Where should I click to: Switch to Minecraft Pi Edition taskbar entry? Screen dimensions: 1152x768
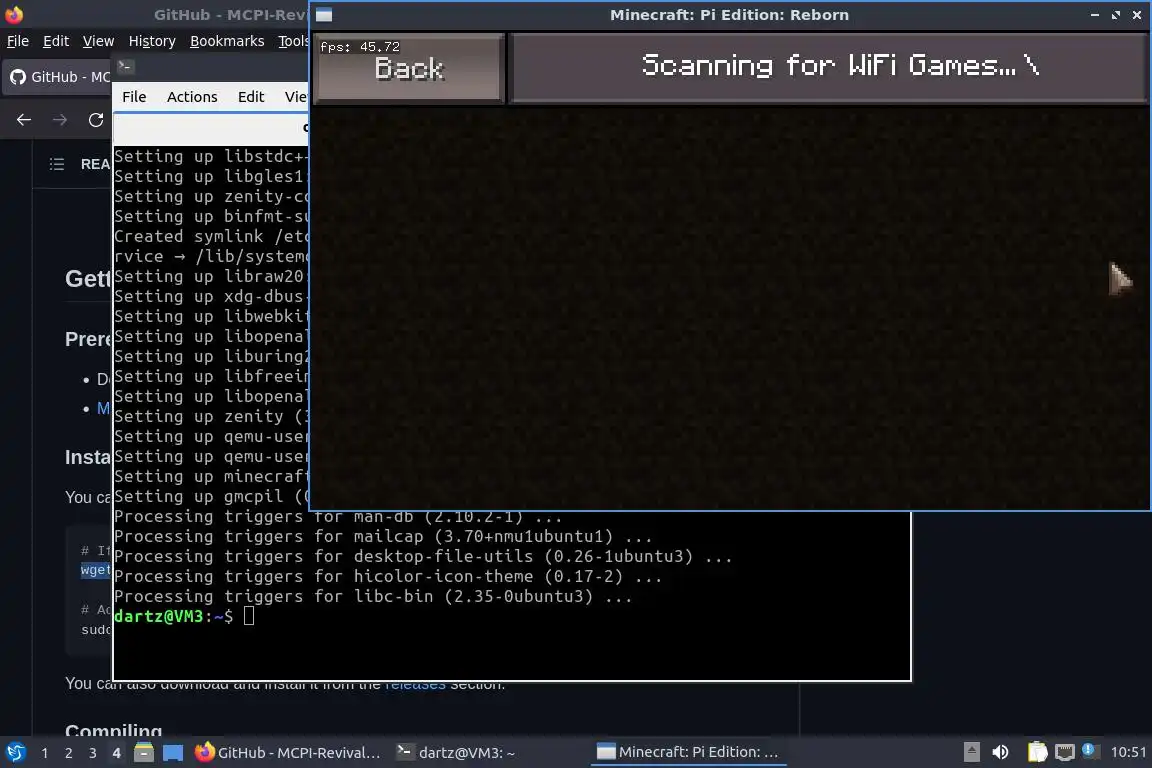[688, 753]
